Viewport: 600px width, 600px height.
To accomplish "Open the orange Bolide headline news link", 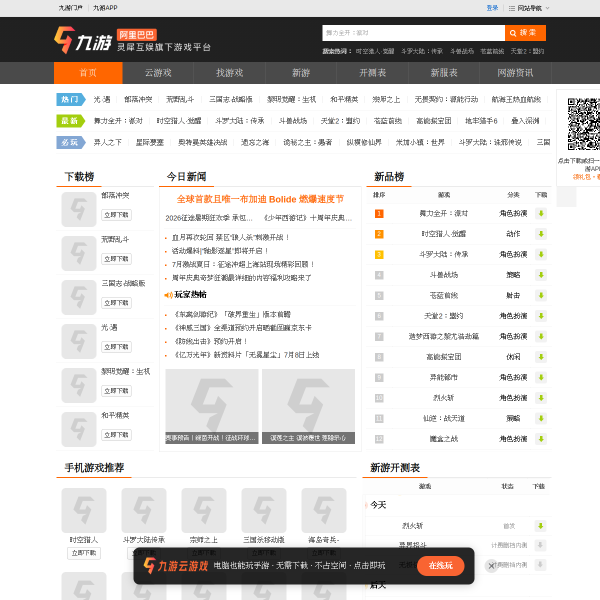I will 260,199.
